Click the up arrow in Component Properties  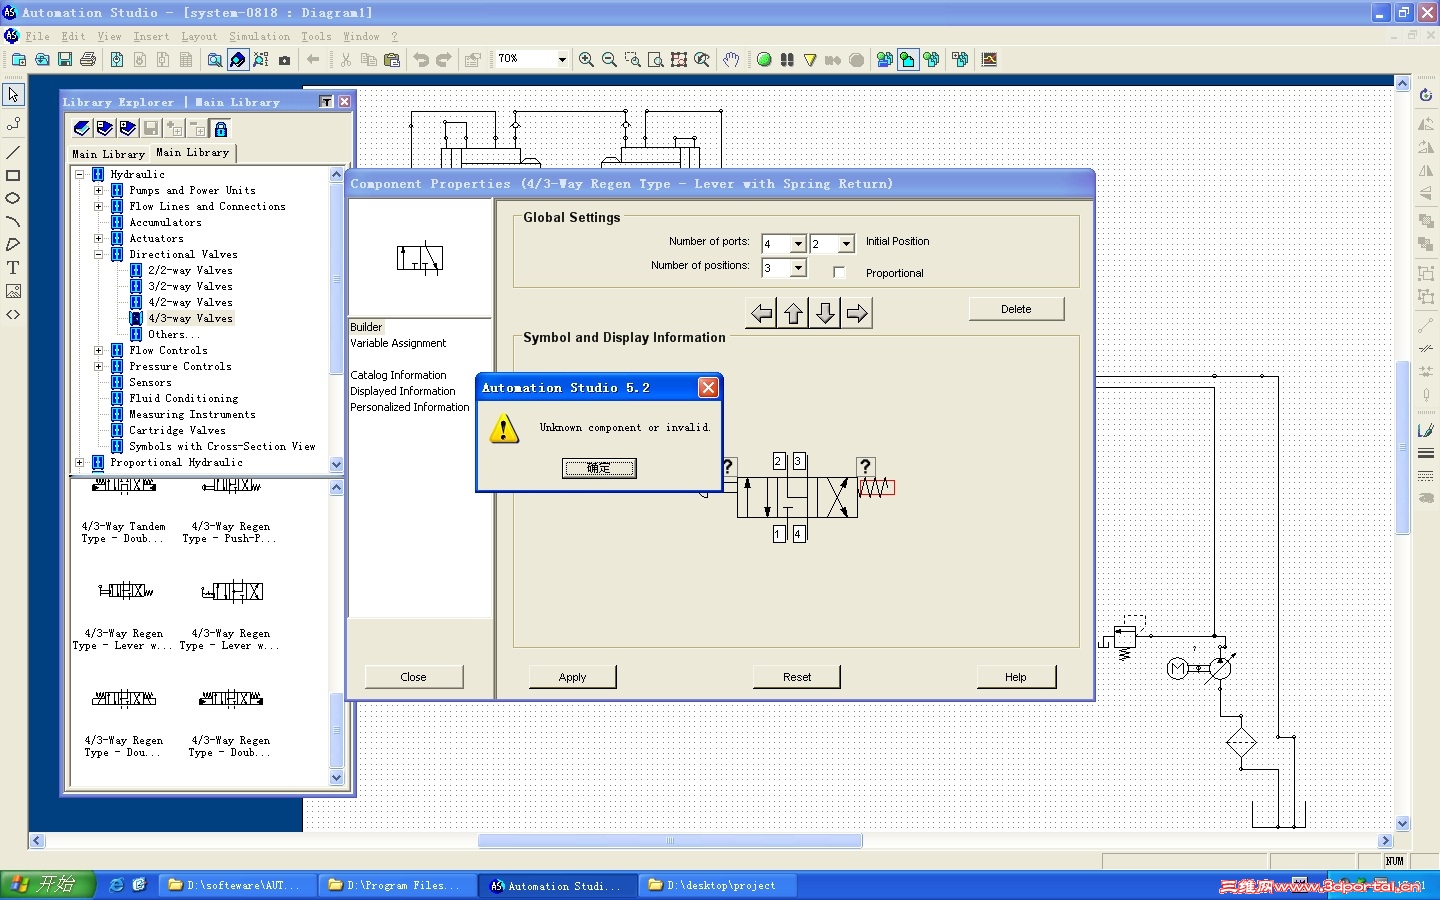[x=794, y=314]
